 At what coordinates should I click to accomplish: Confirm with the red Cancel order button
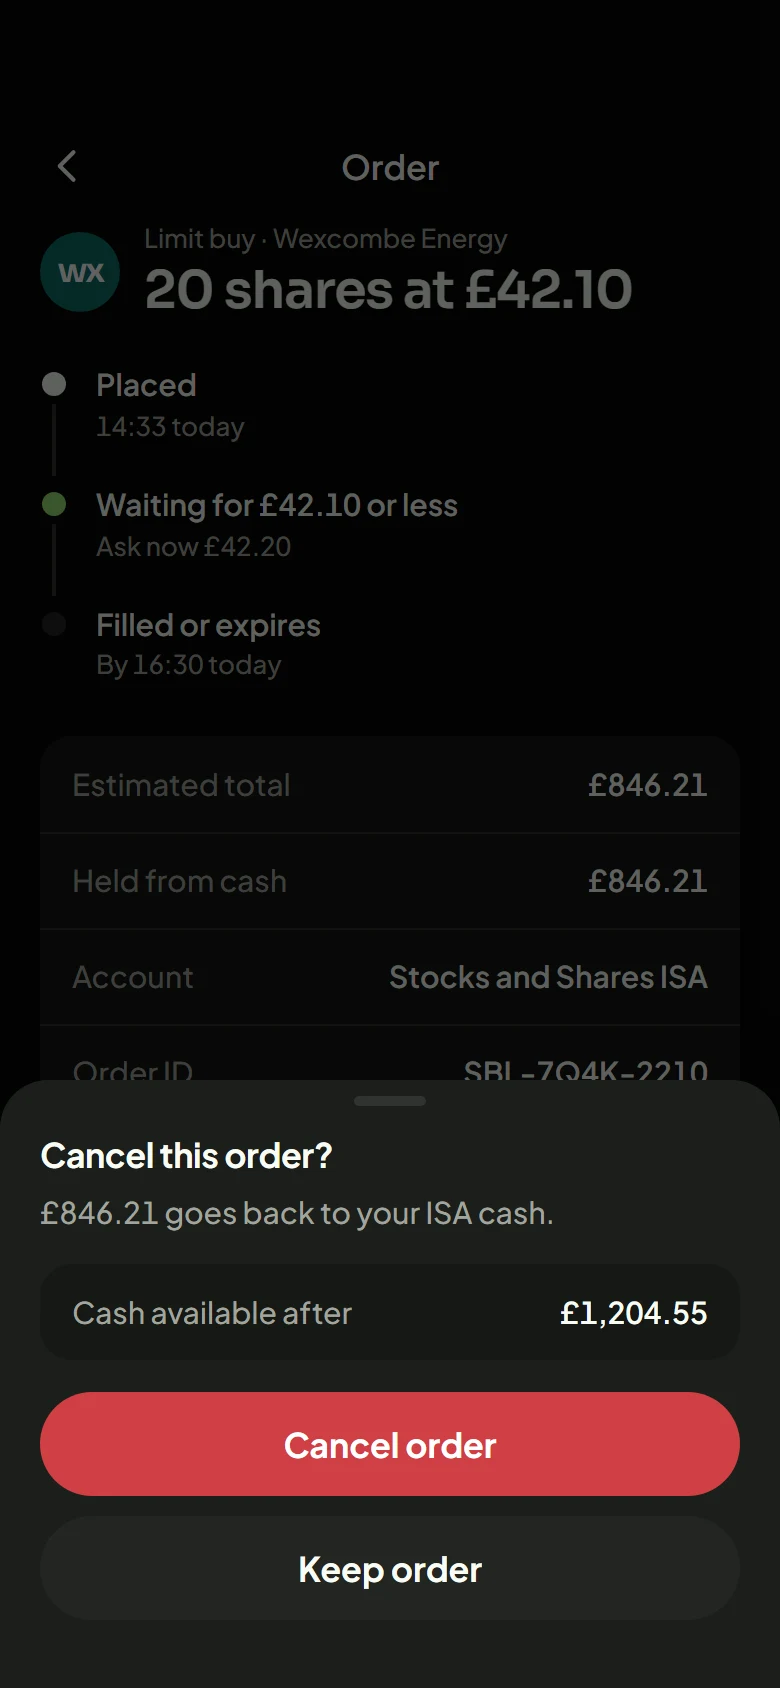pyautogui.click(x=390, y=1444)
